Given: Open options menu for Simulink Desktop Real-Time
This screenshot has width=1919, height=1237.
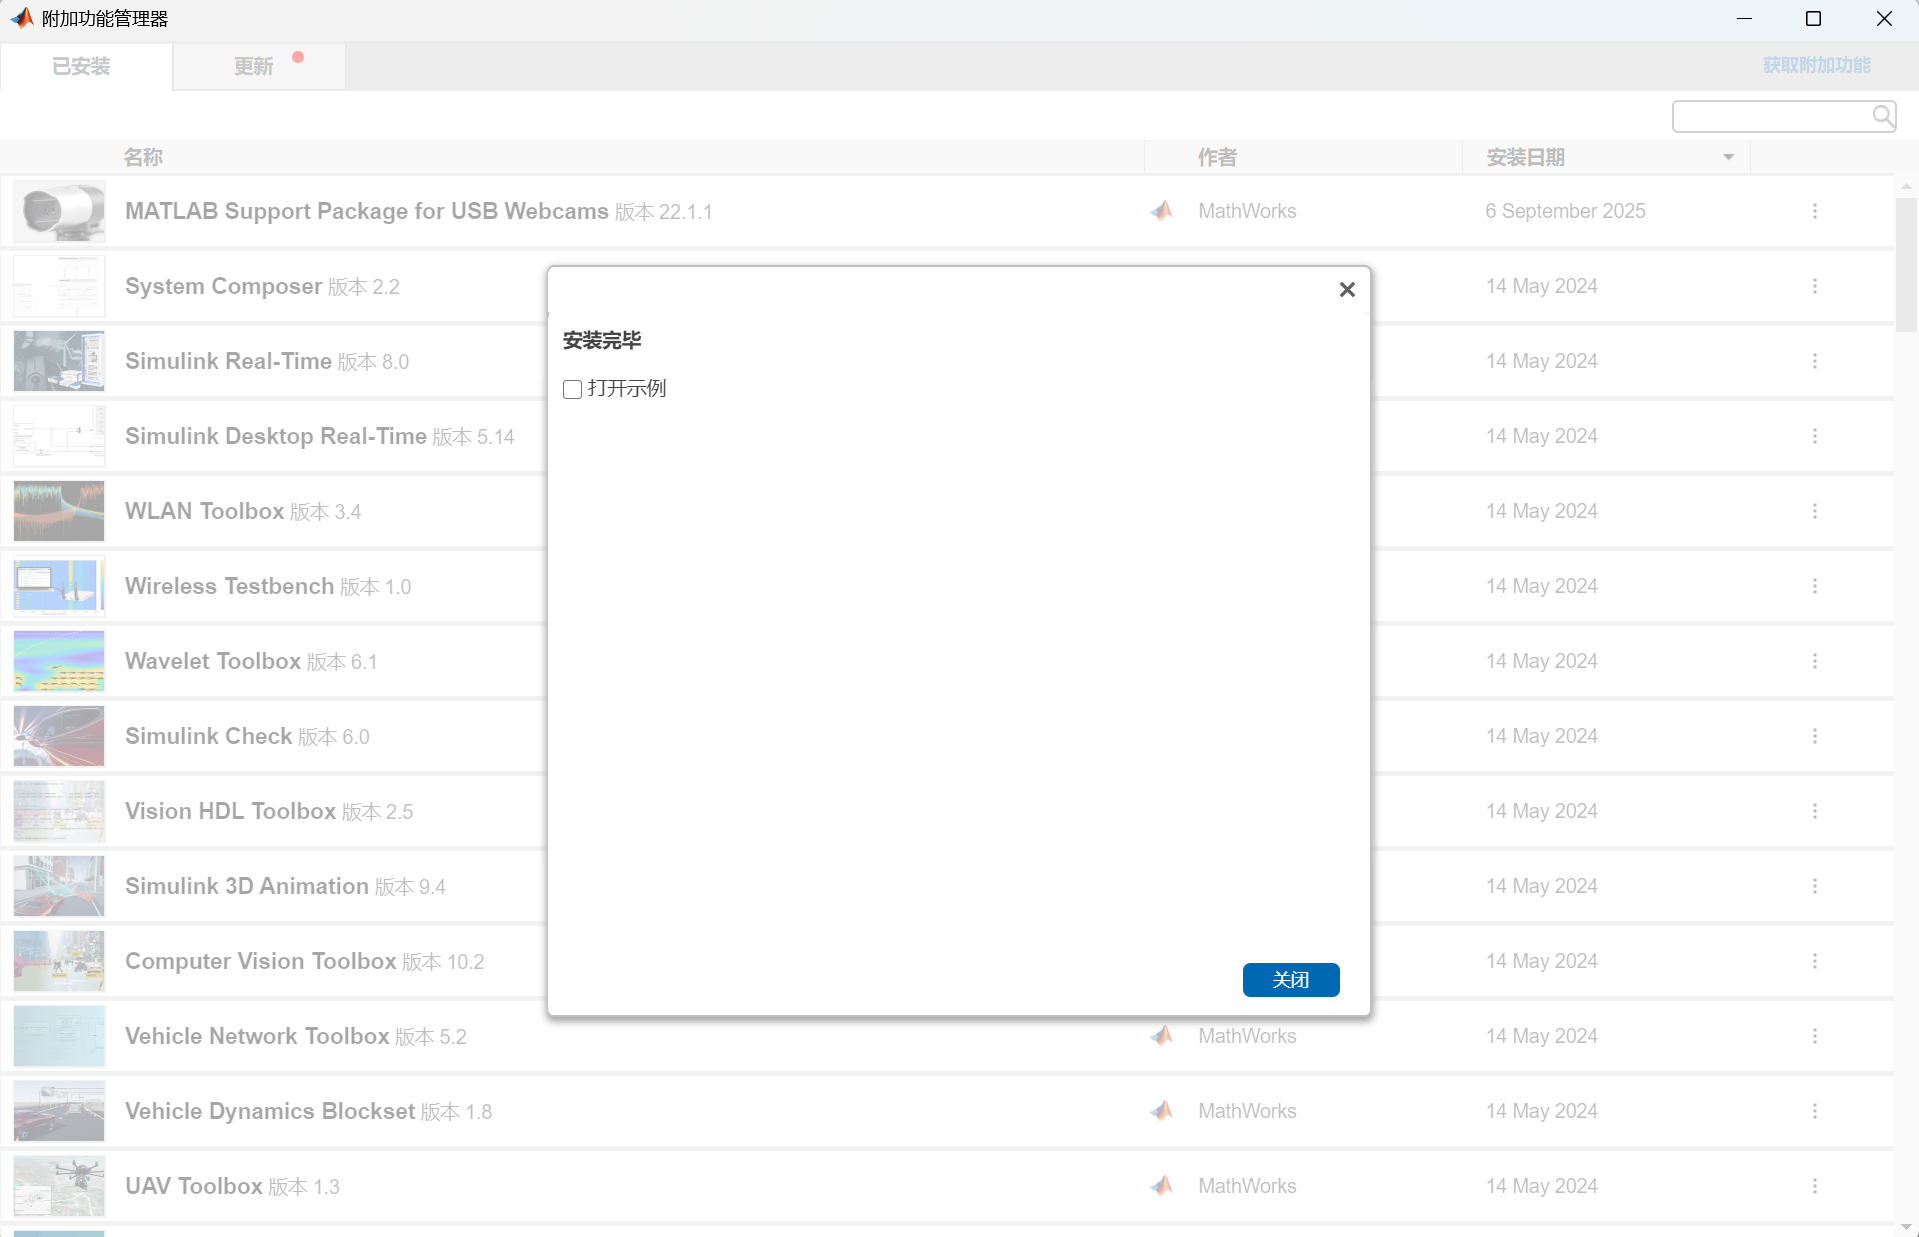Looking at the screenshot, I should (x=1814, y=436).
